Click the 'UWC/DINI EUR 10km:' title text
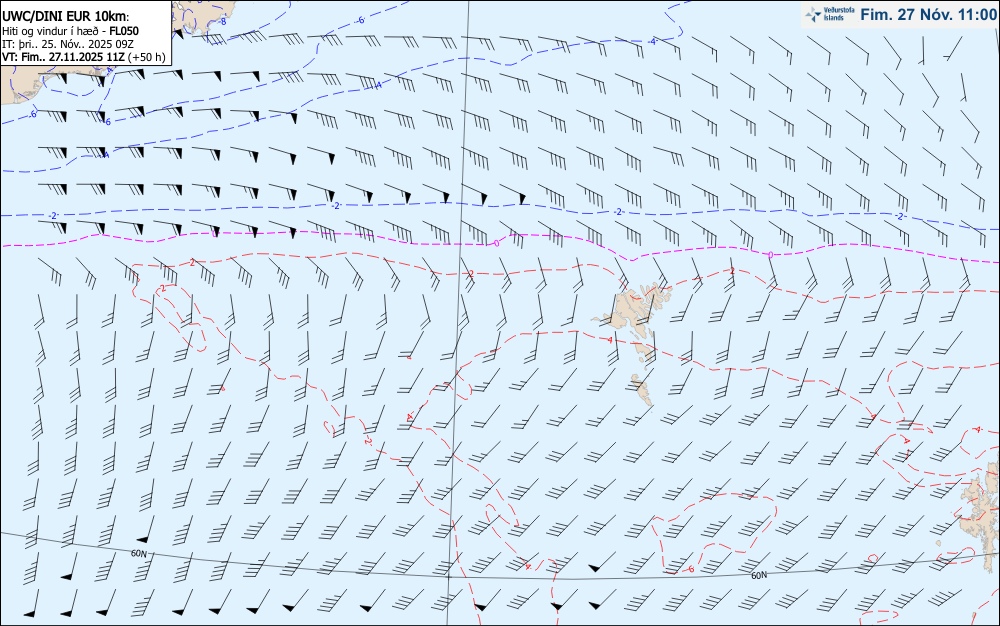 click(x=66, y=15)
